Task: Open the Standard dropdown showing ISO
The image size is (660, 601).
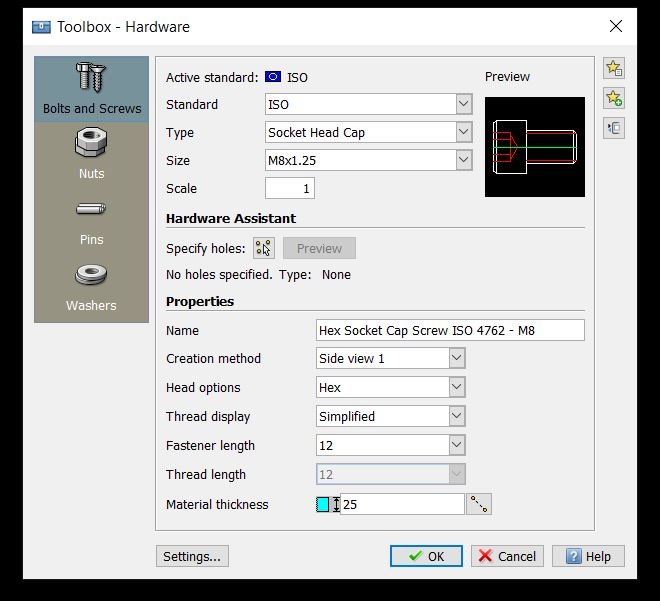Action: (x=369, y=104)
